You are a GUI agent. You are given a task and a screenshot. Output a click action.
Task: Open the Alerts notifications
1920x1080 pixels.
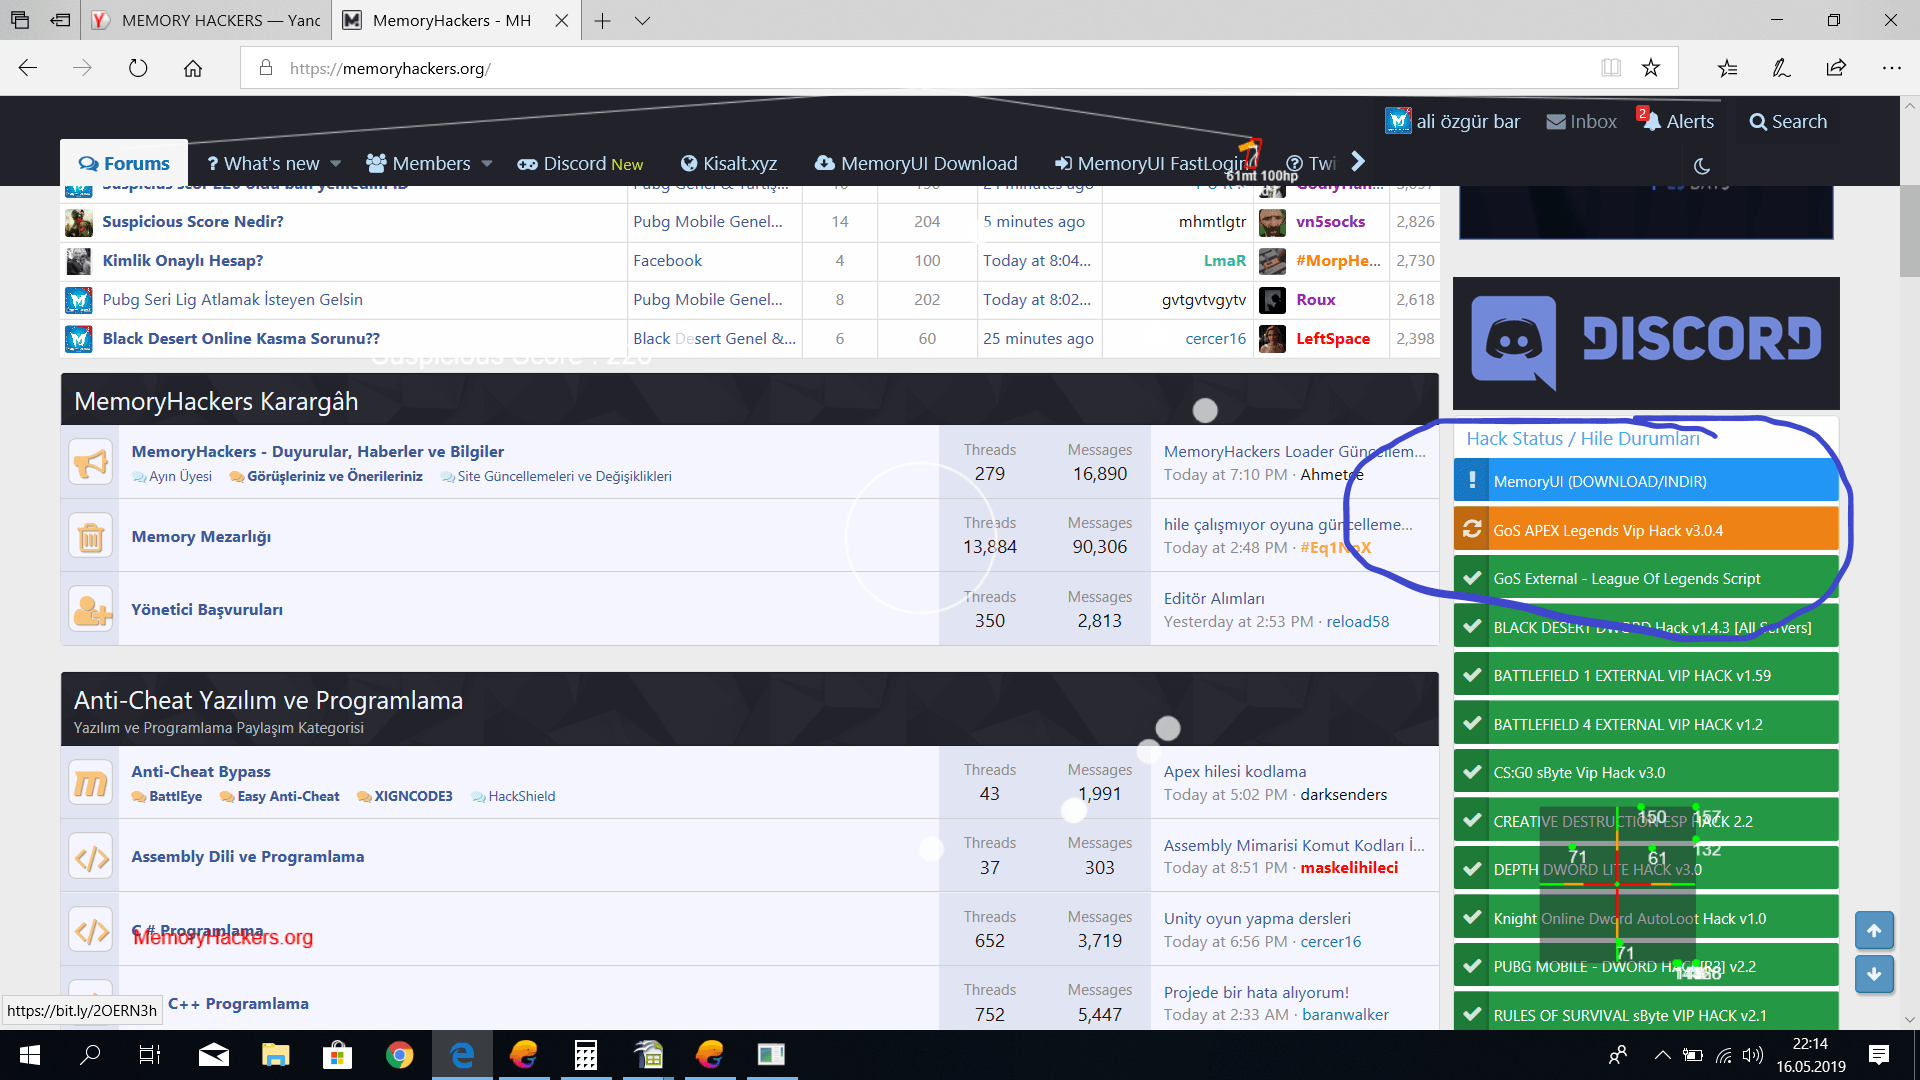click(1680, 122)
